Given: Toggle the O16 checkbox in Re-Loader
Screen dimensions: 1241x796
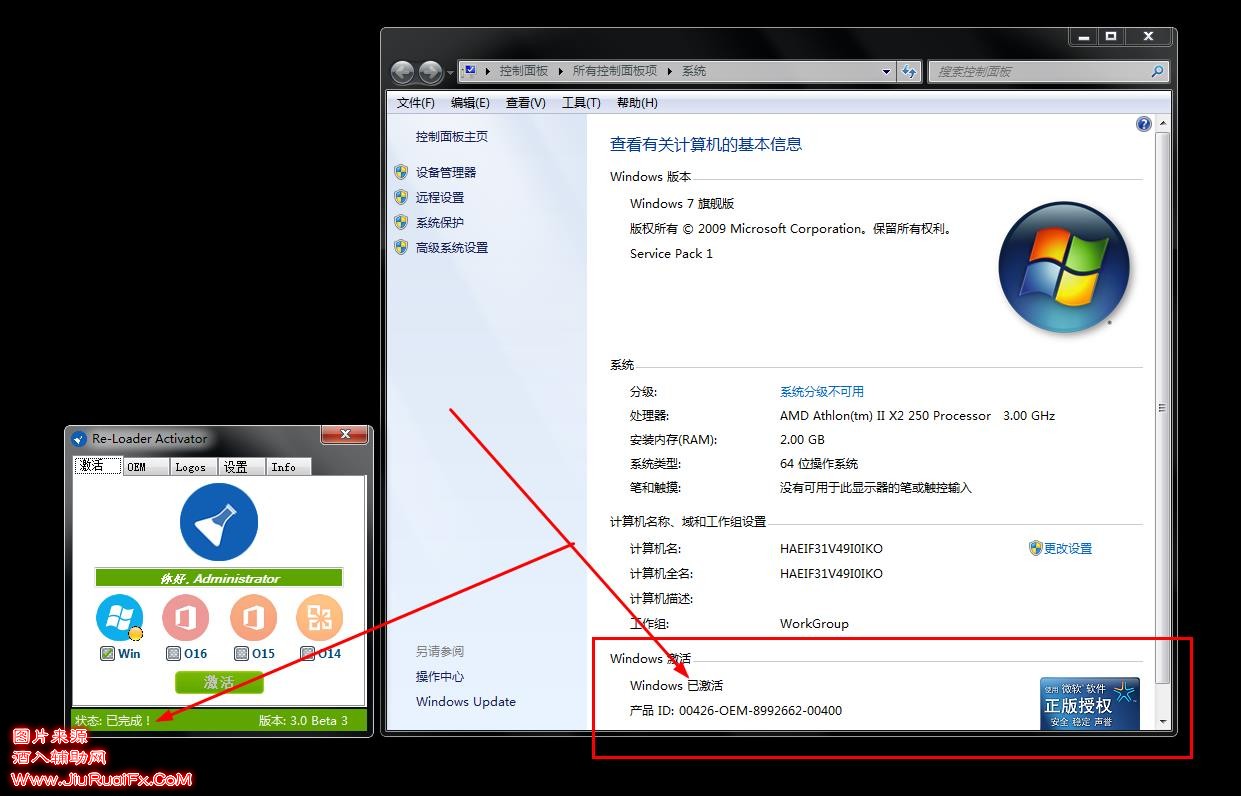Looking at the screenshot, I should point(174,654).
